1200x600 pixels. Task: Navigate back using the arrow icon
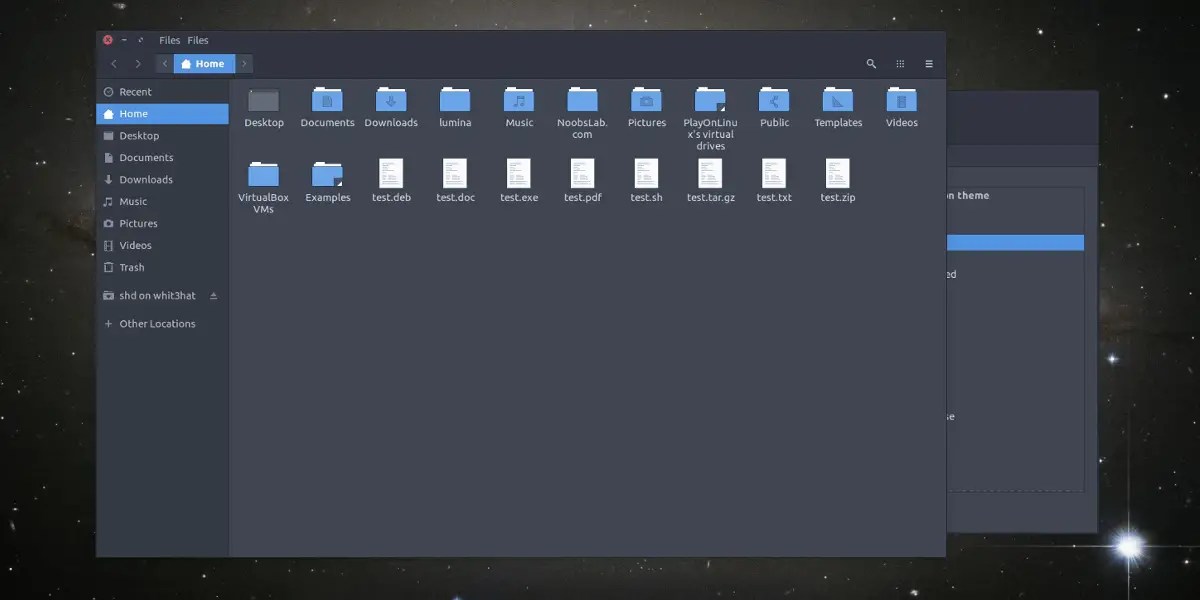[114, 63]
